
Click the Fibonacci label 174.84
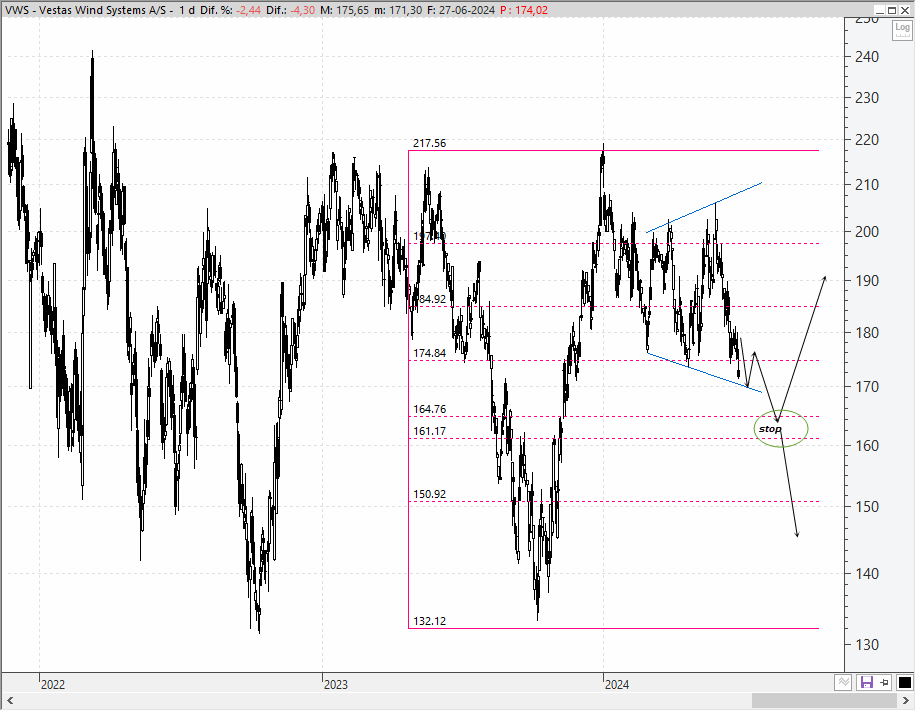[429, 353]
